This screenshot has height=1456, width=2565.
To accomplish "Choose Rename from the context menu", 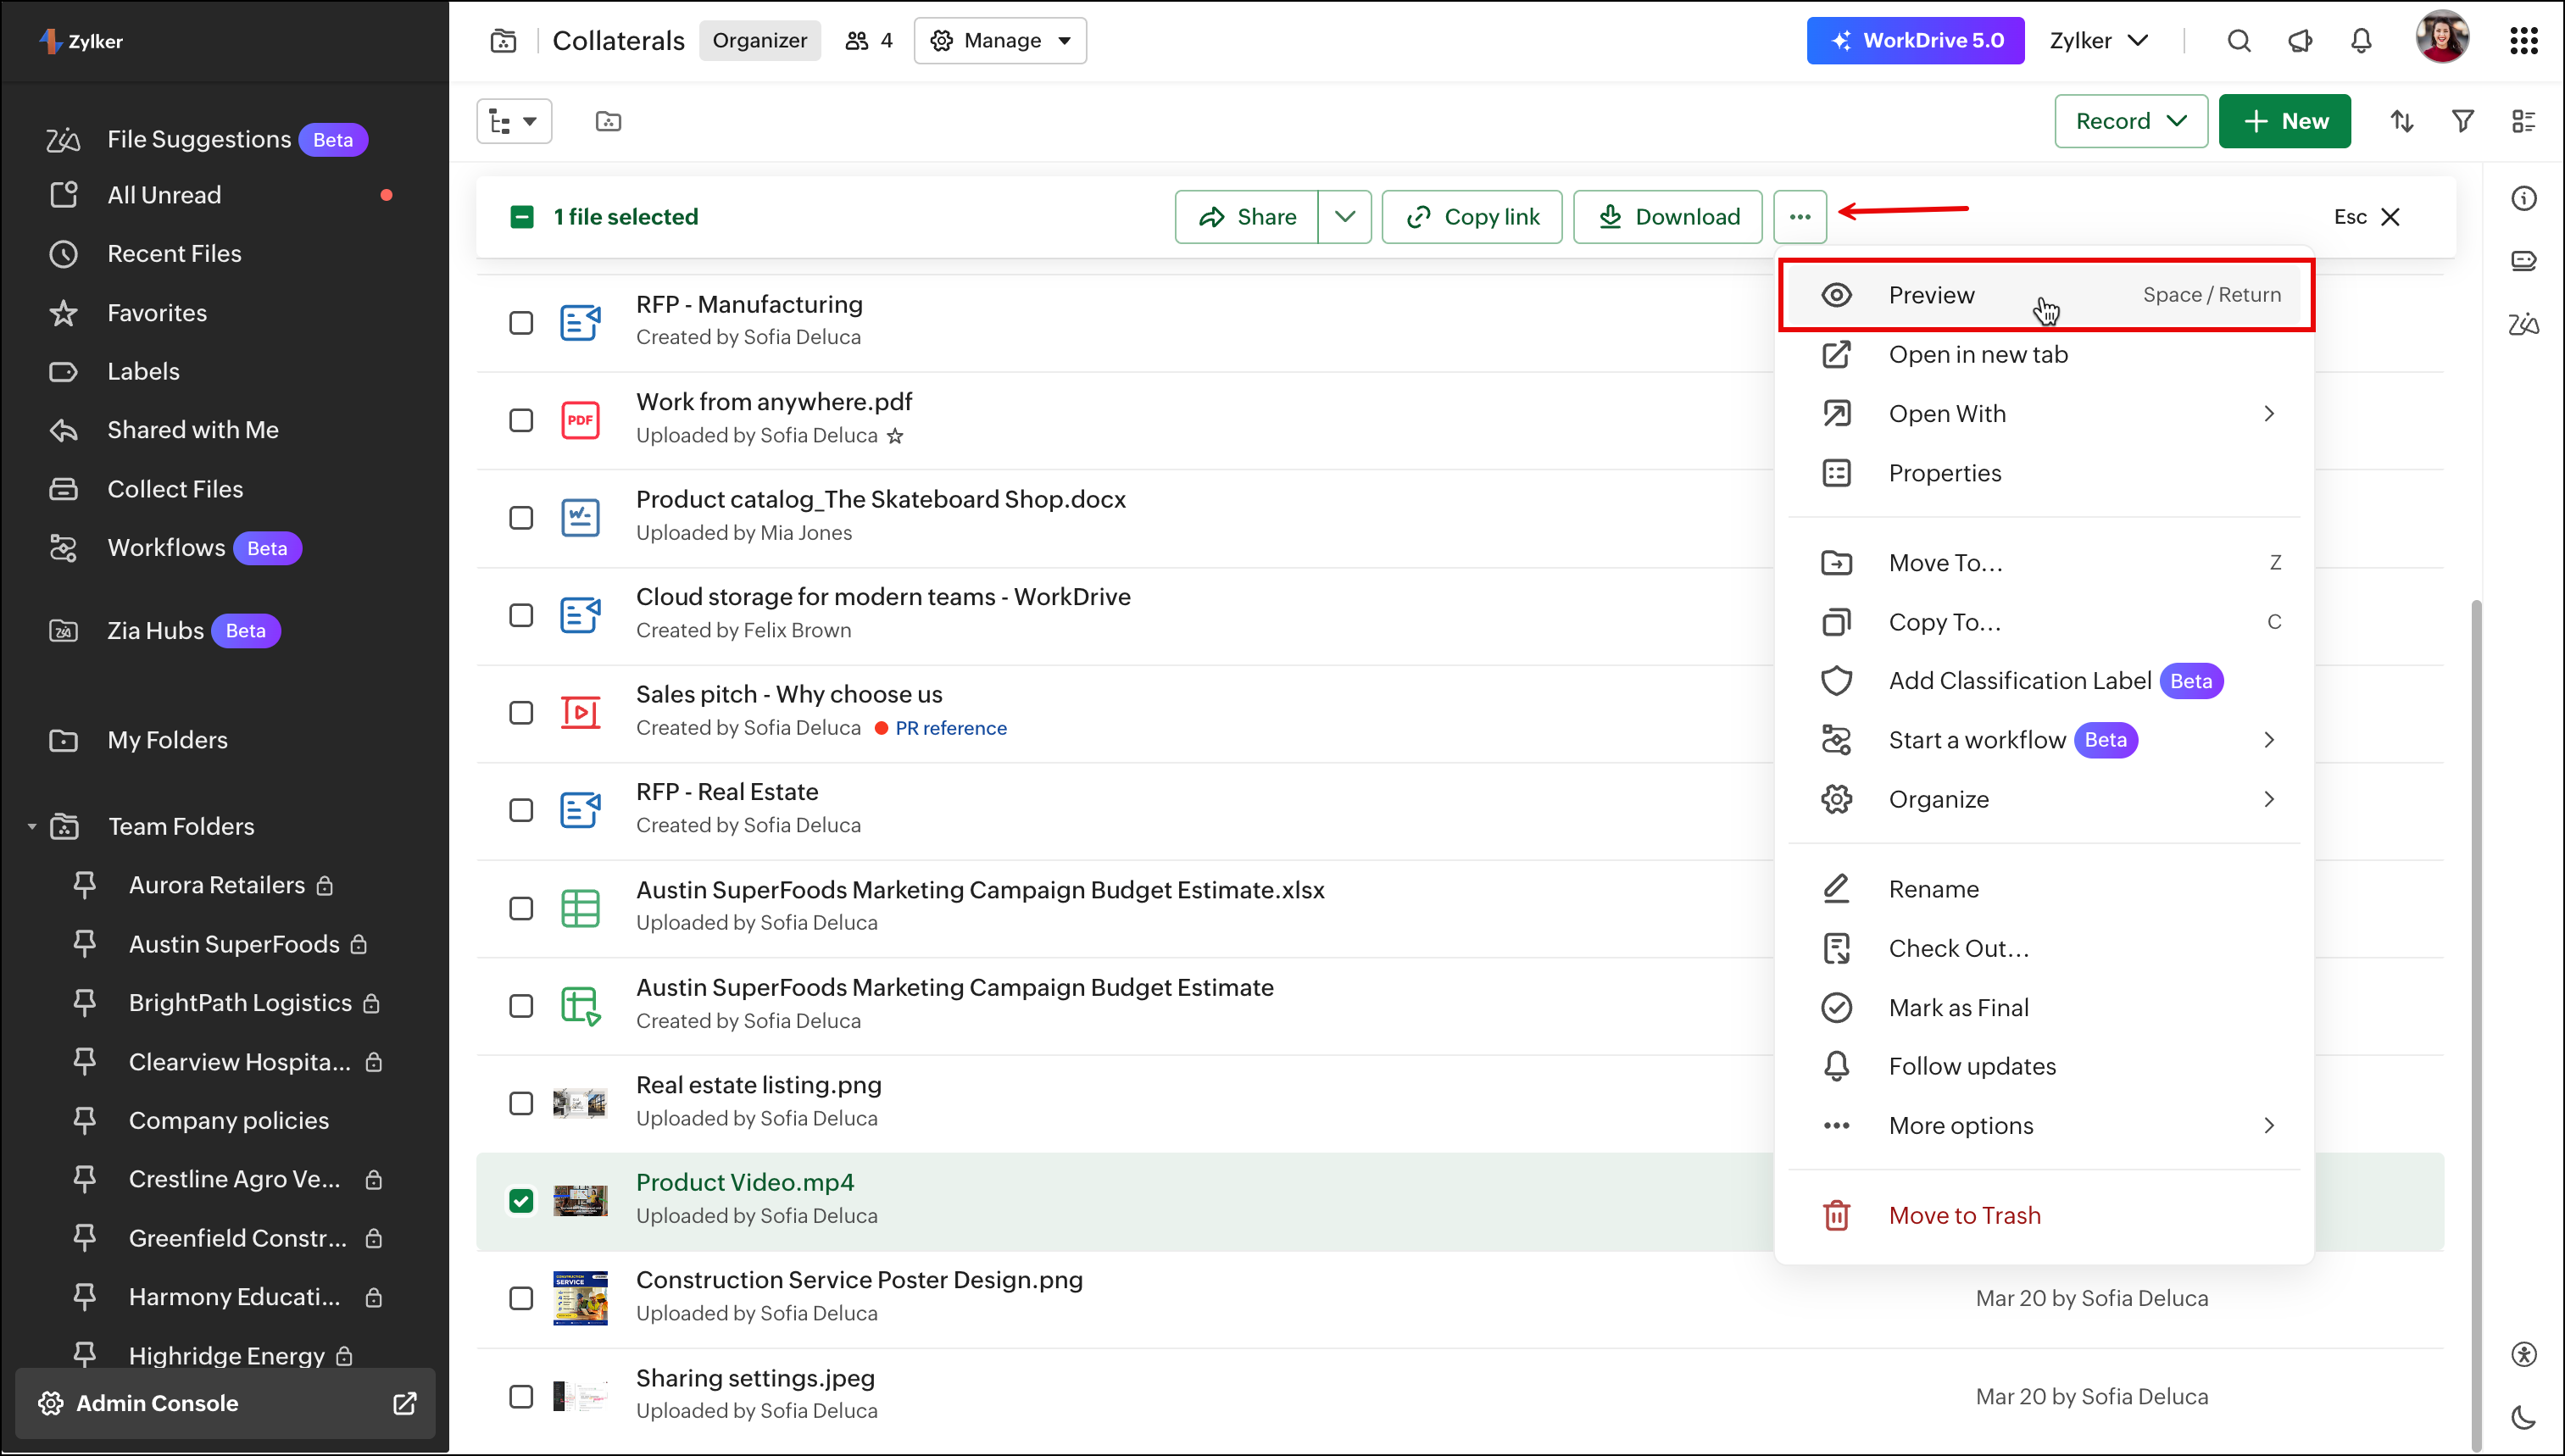I will pyautogui.click(x=1933, y=889).
